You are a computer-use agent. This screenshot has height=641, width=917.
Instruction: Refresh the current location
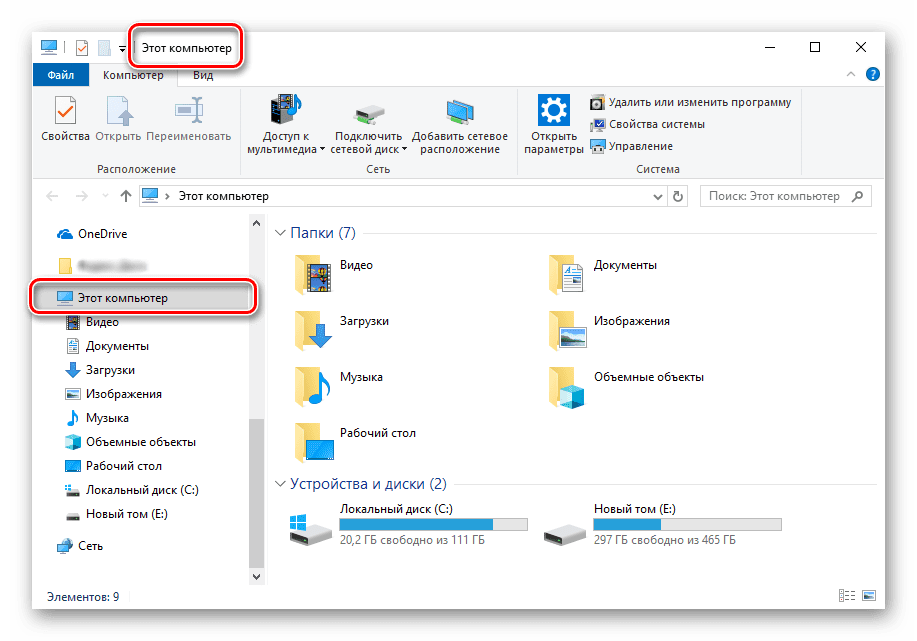(678, 196)
